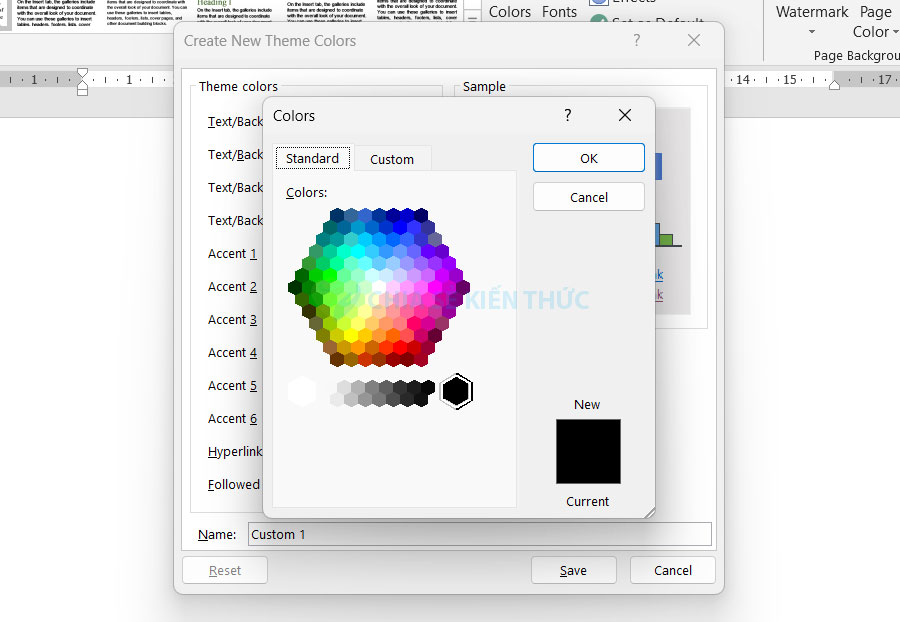
Task: Click the Reset button
Action: click(225, 570)
